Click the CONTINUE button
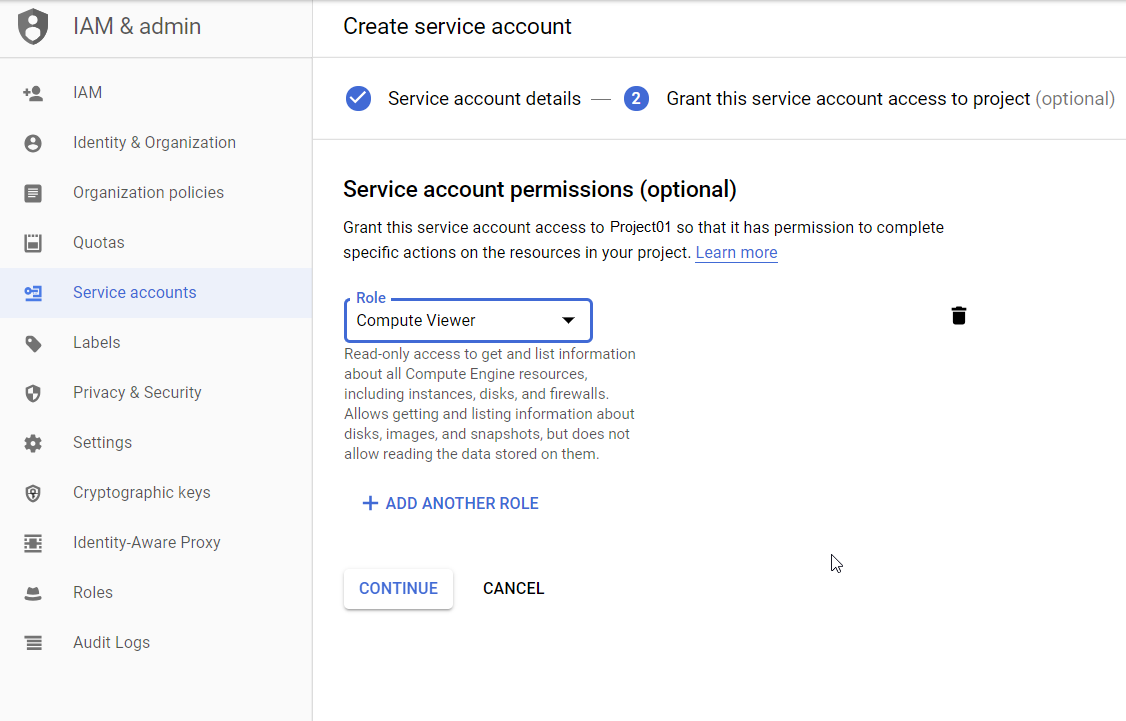This screenshot has height=721, width=1126. 398,588
